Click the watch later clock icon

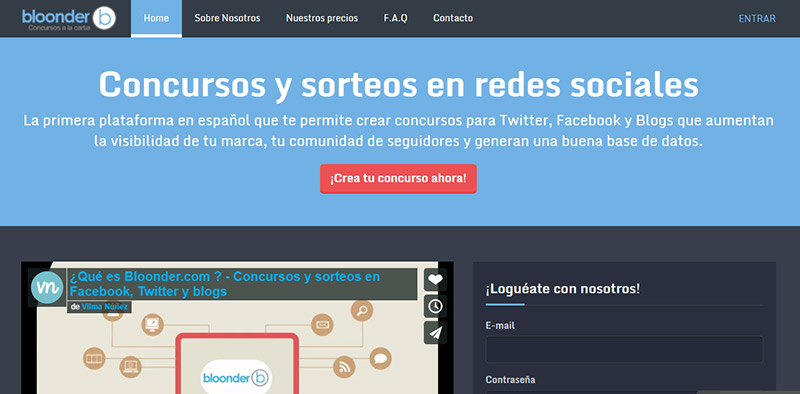click(x=435, y=306)
